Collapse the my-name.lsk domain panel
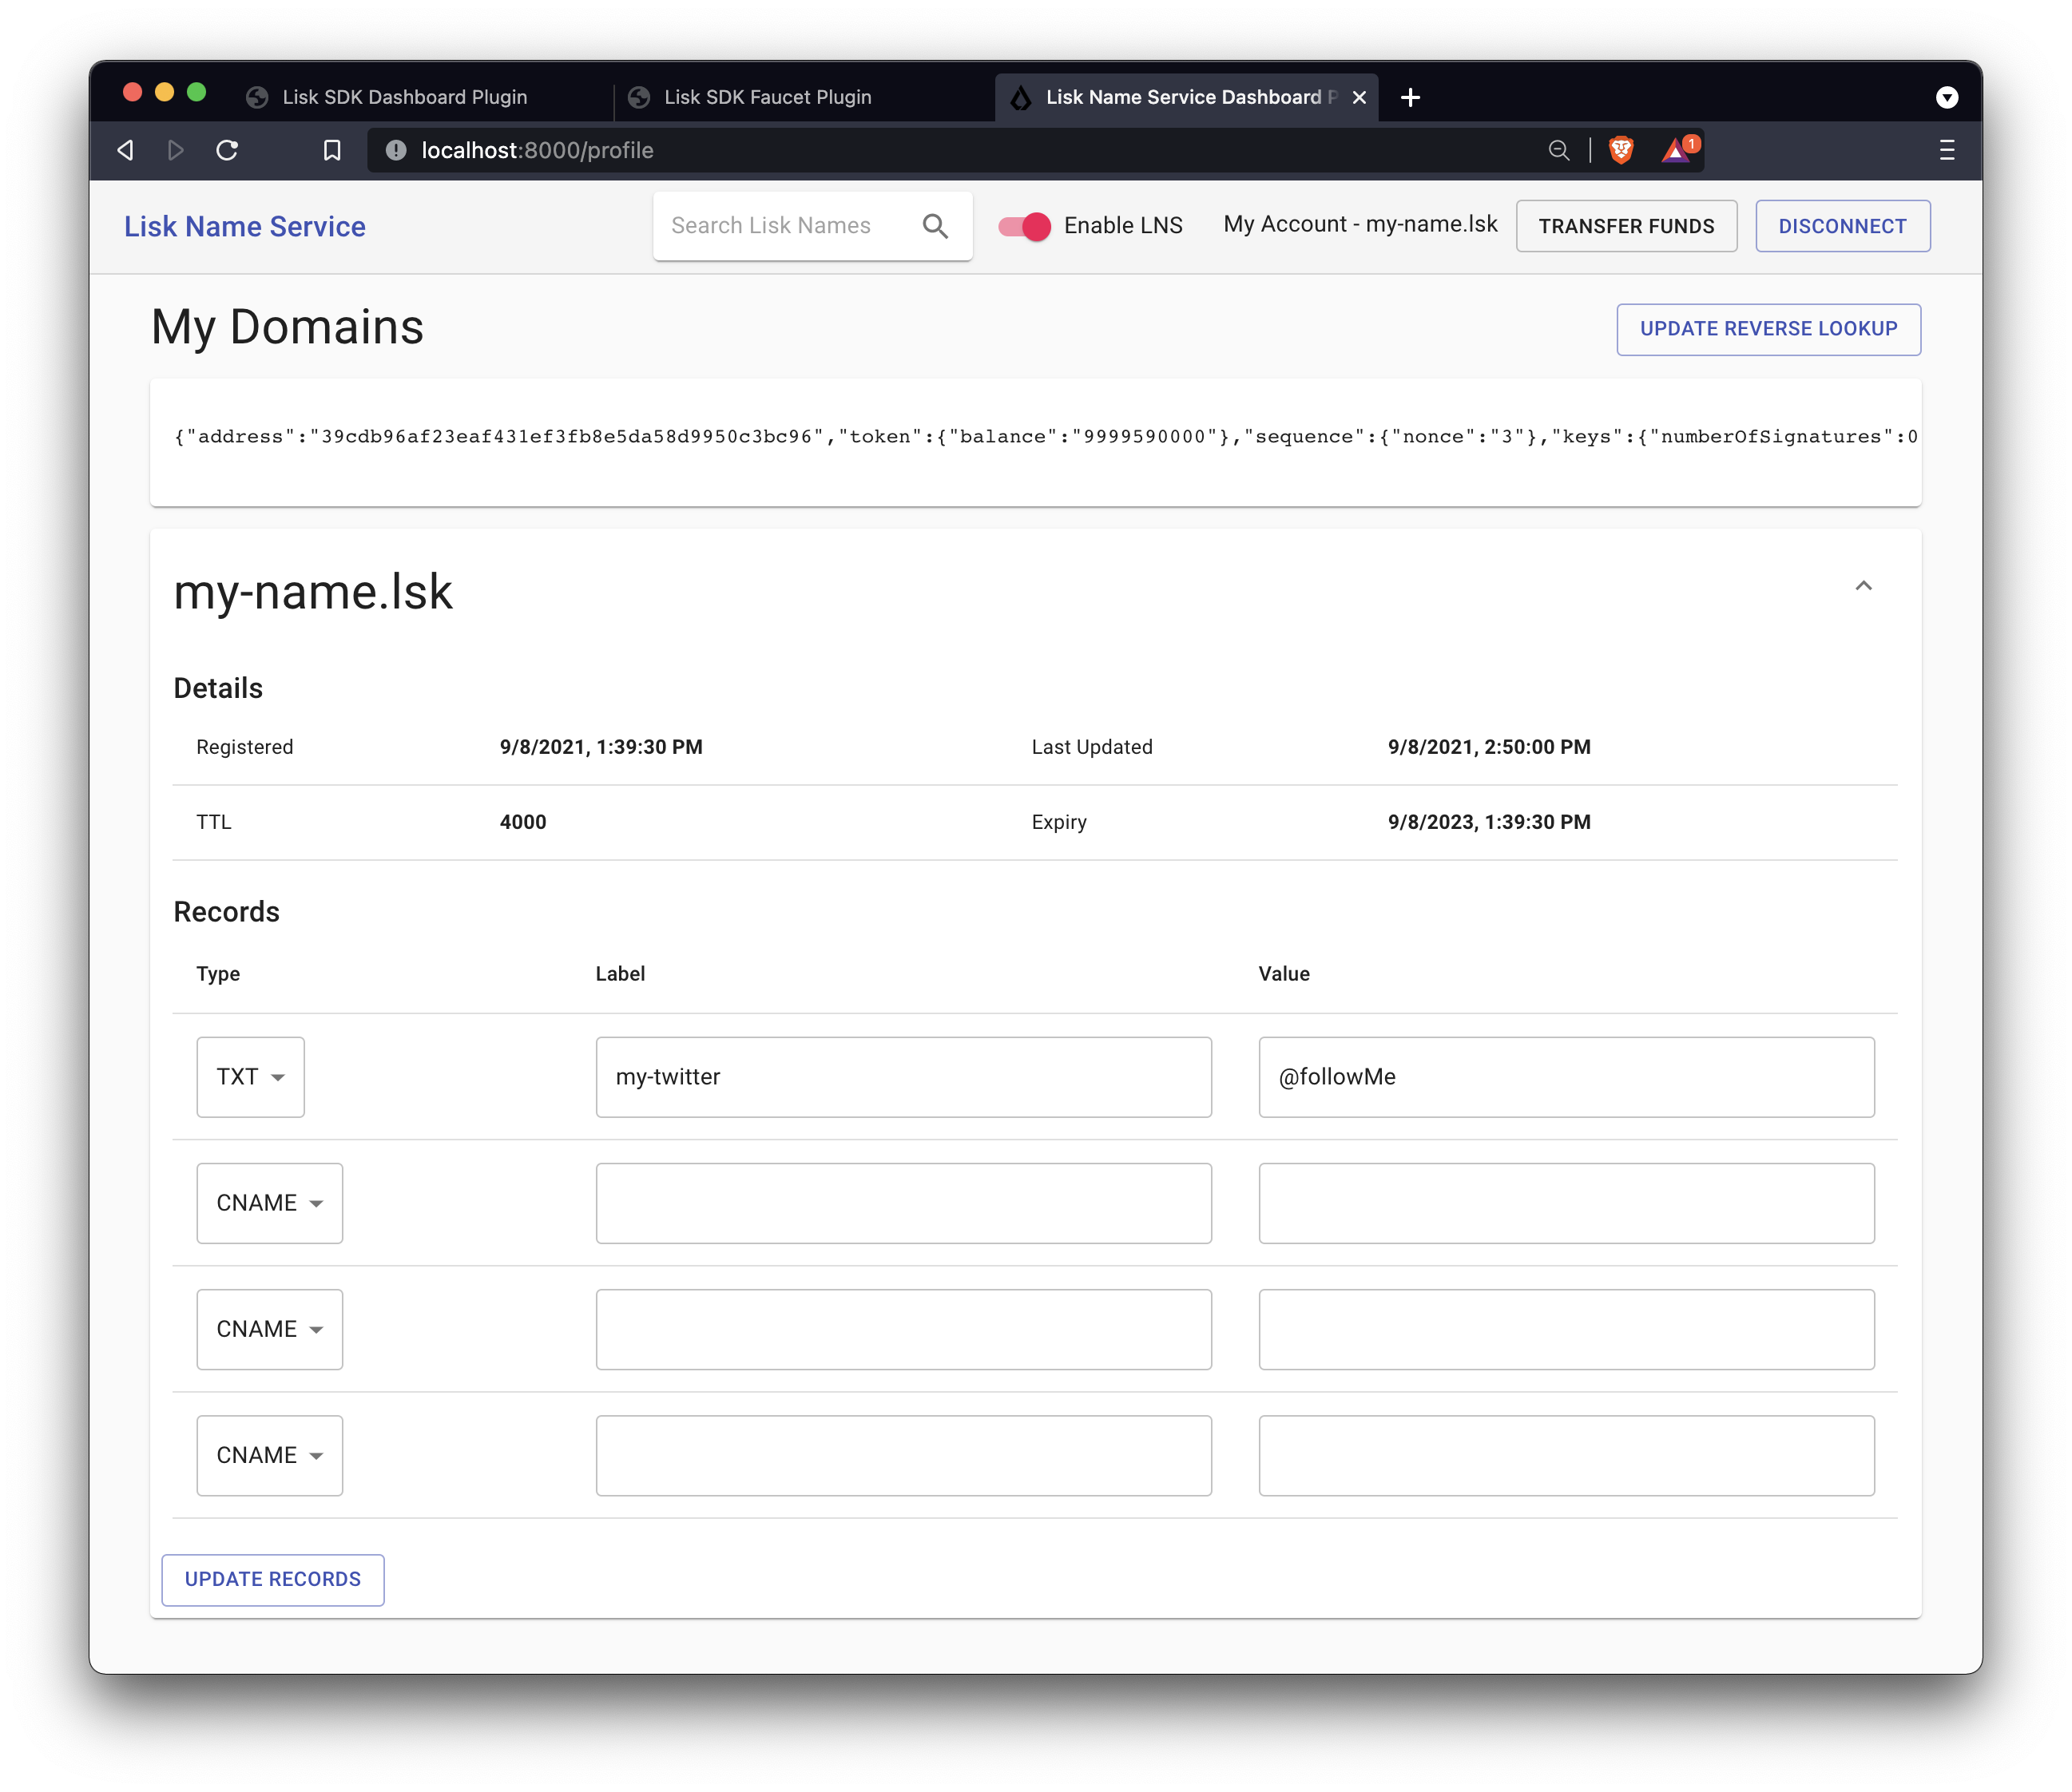Screen dimensions: 2072x1792 pyautogui.click(x=1863, y=586)
